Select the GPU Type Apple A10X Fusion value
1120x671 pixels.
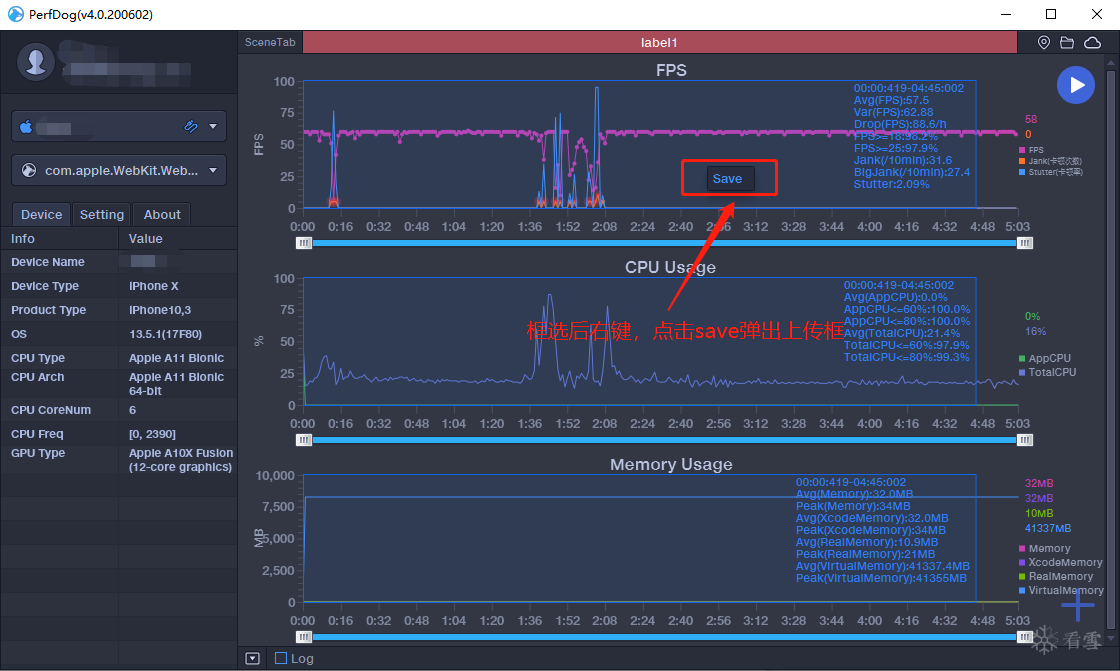[x=181, y=460]
